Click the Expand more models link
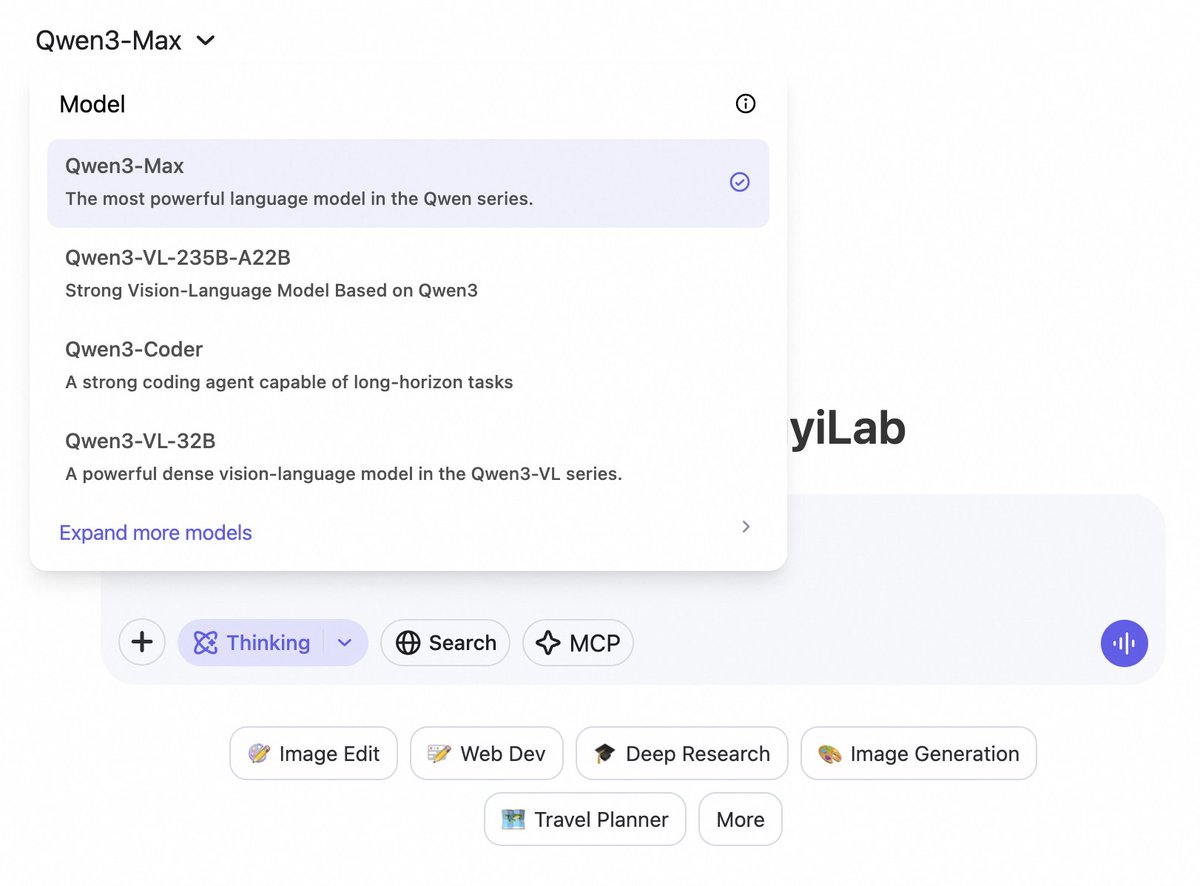Image resolution: width=1200 pixels, height=886 pixels. pyautogui.click(x=156, y=533)
